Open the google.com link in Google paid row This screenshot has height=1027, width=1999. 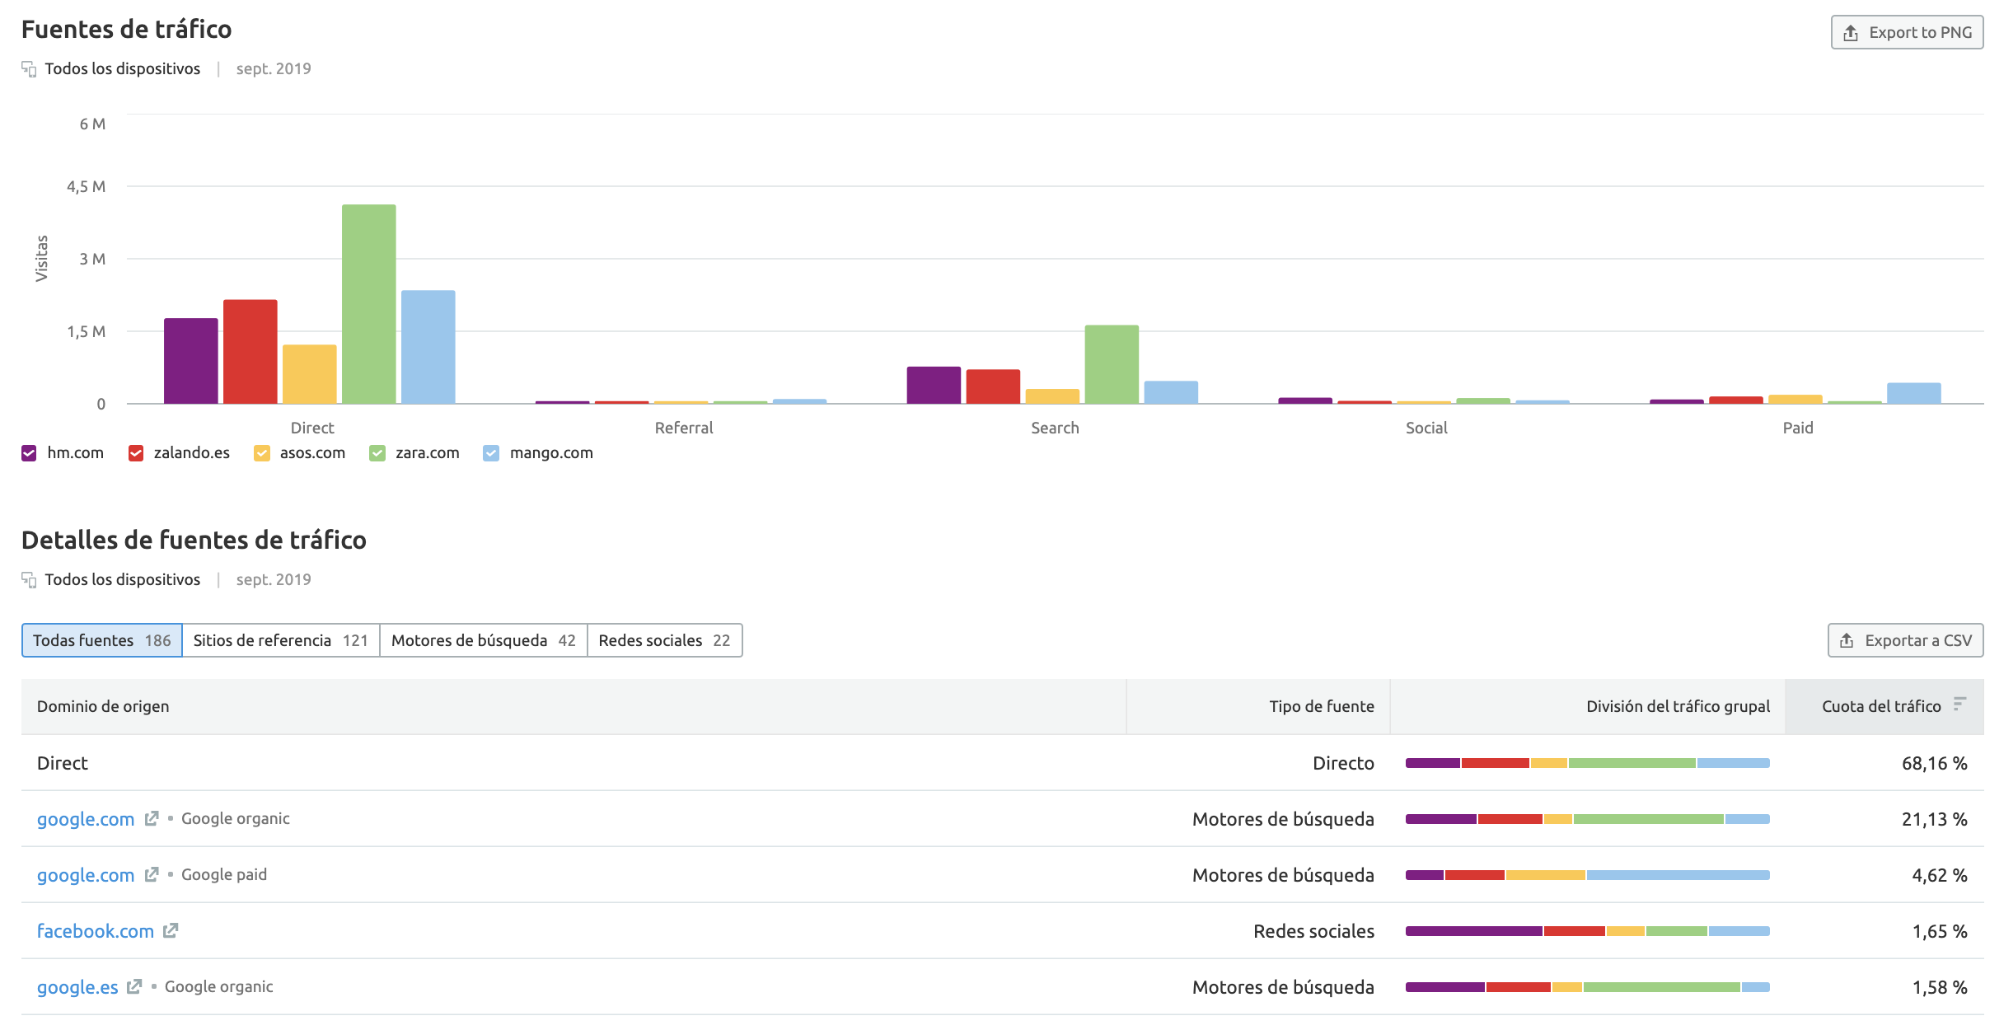pos(86,875)
